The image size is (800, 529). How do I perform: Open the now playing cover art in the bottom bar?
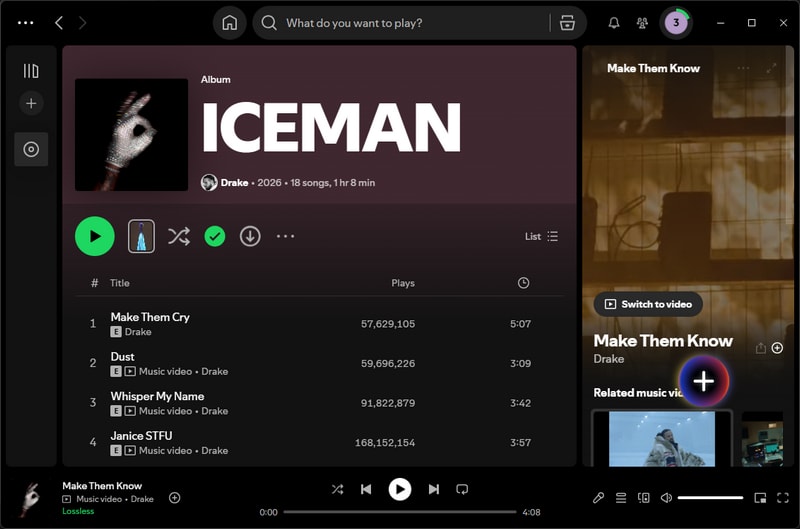pos(32,498)
